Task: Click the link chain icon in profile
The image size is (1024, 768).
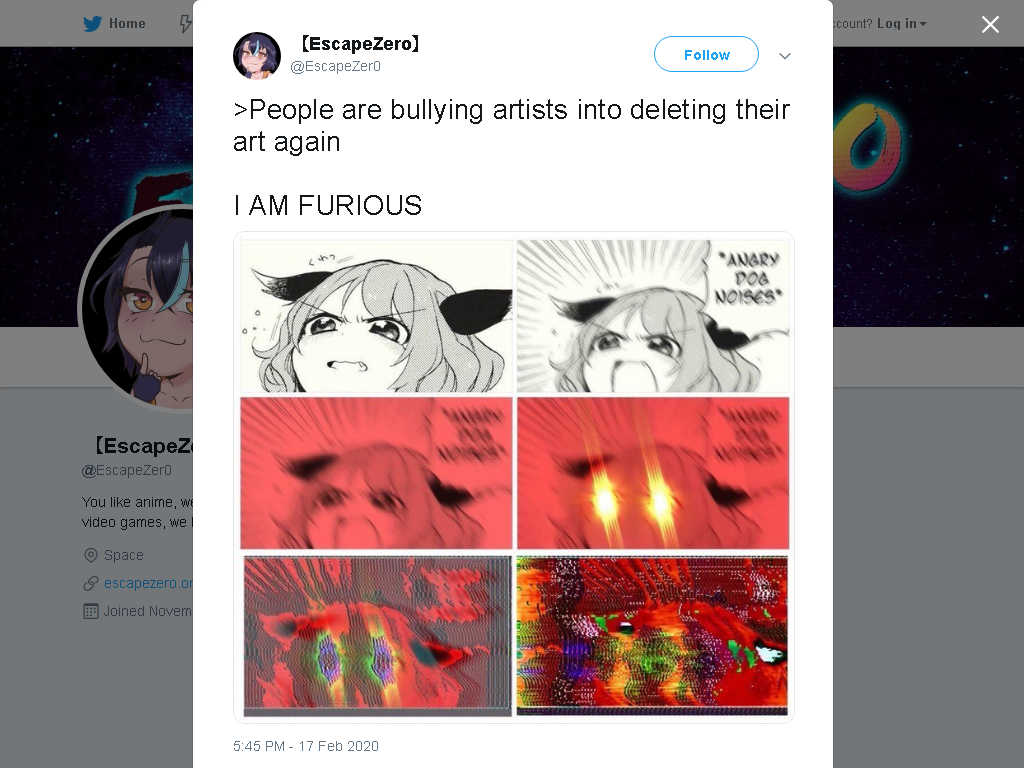Action: pyautogui.click(x=91, y=583)
